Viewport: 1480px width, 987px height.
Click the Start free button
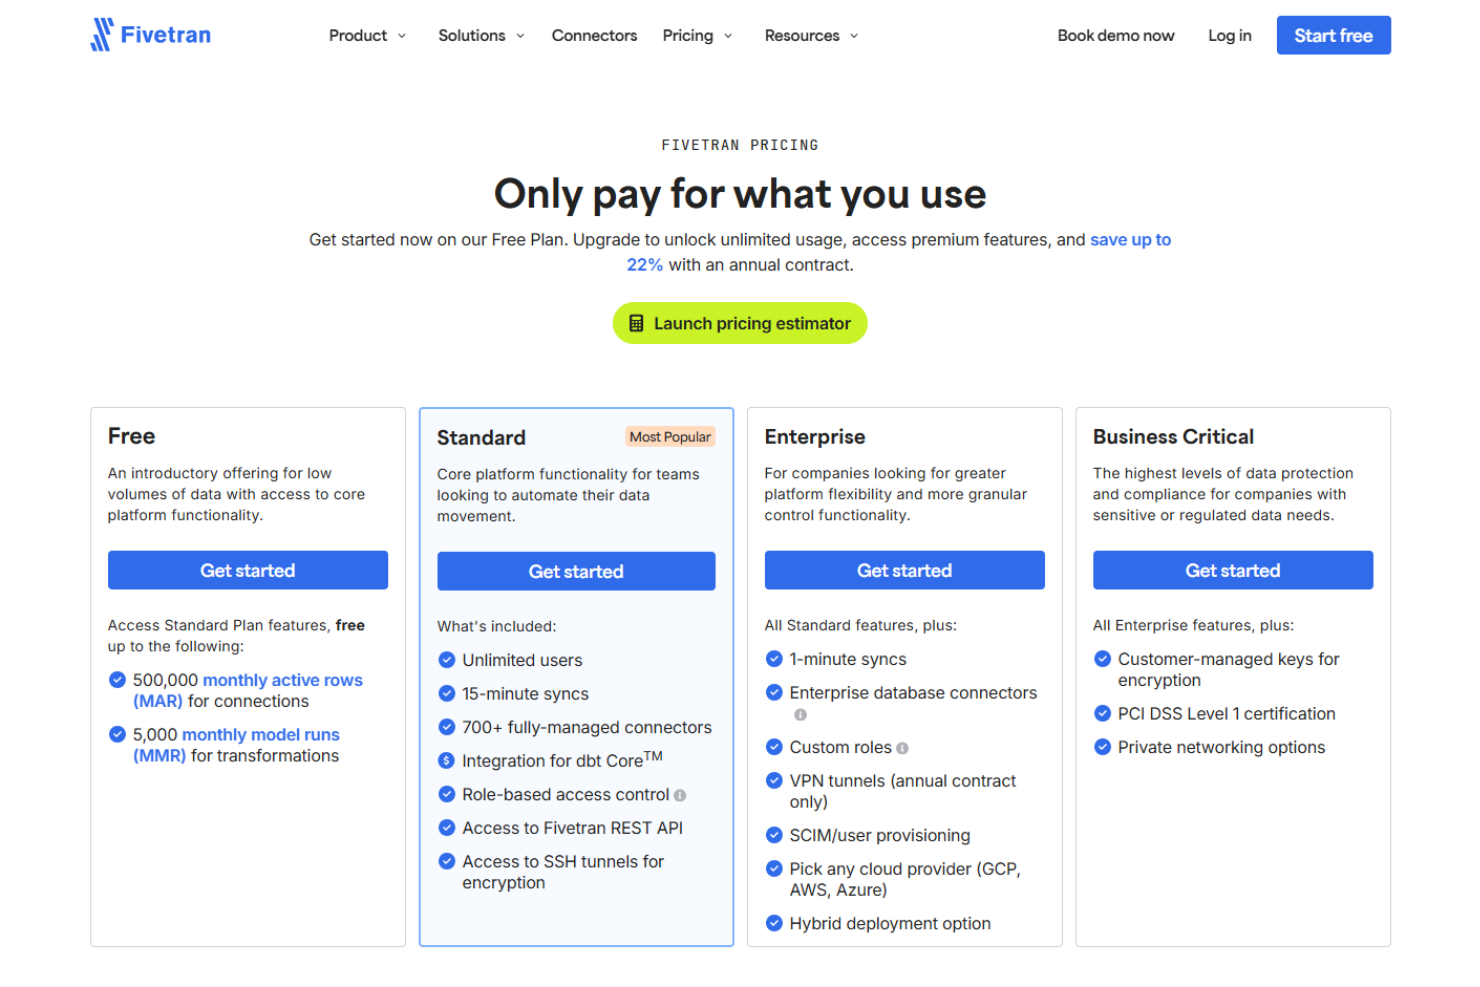pos(1333,35)
